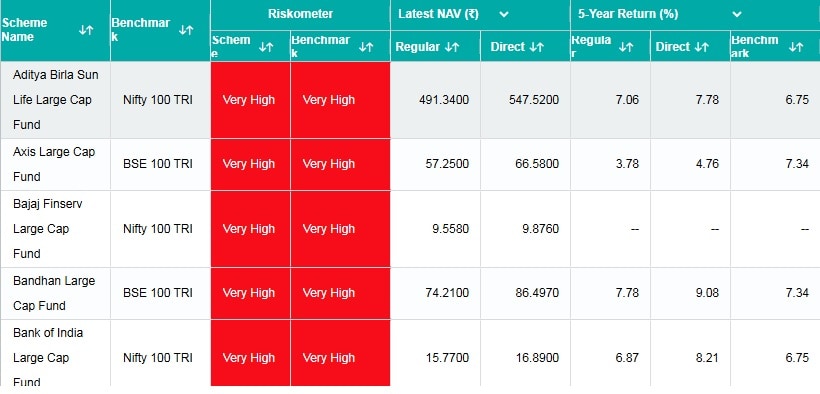Select direct NAV 9.8760
This screenshot has width=820, height=394.
coord(540,229)
